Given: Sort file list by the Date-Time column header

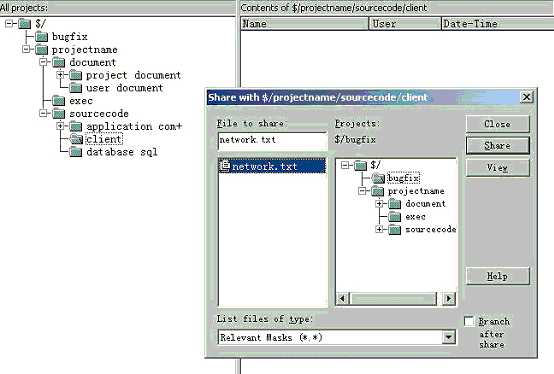Looking at the screenshot, I should [498, 24].
